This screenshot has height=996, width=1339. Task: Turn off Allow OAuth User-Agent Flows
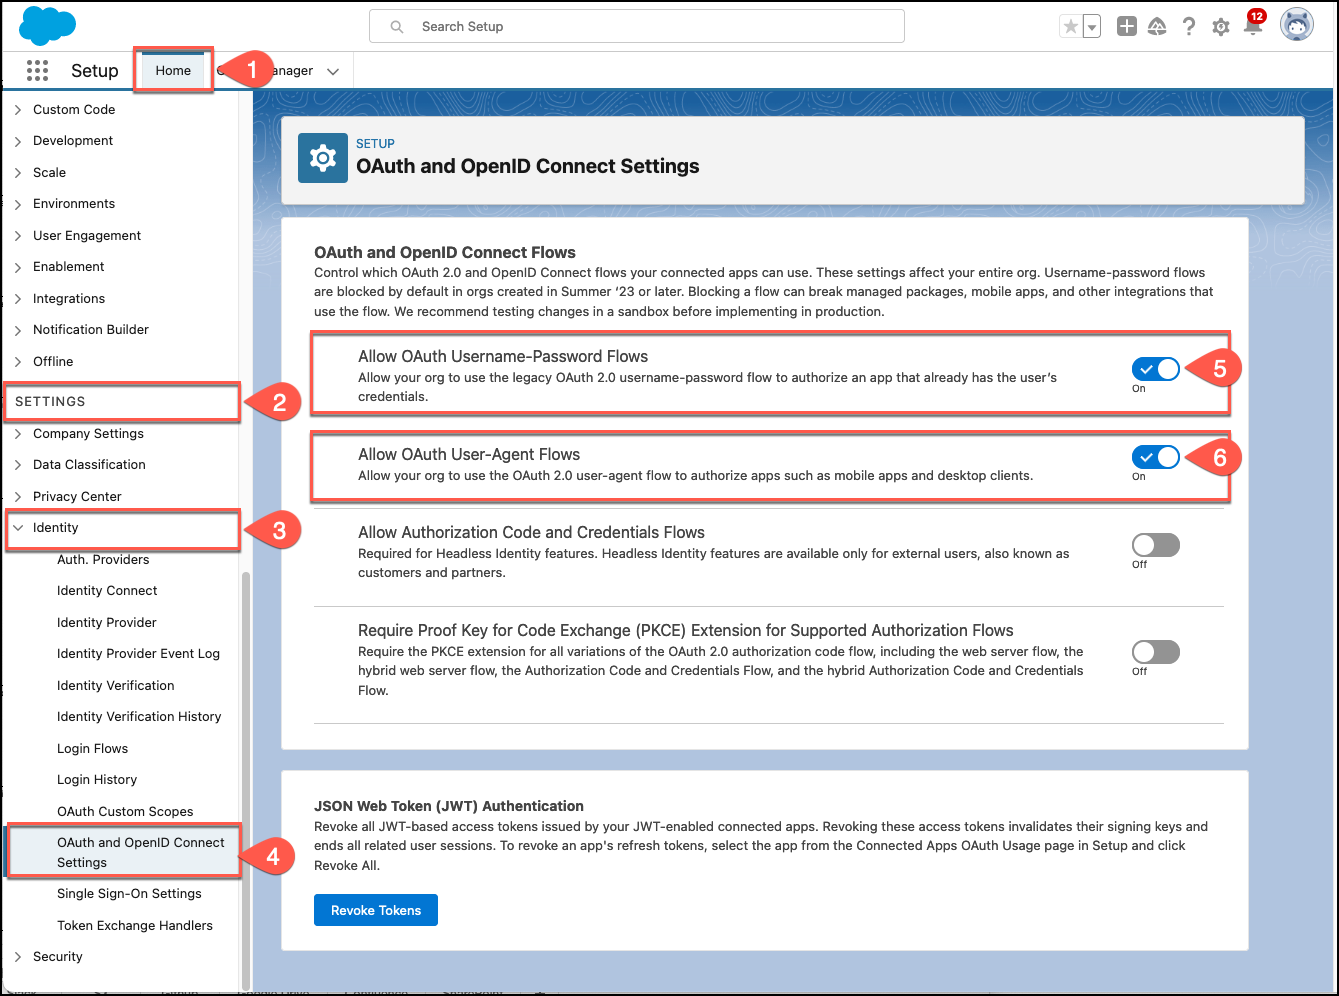pos(1155,457)
